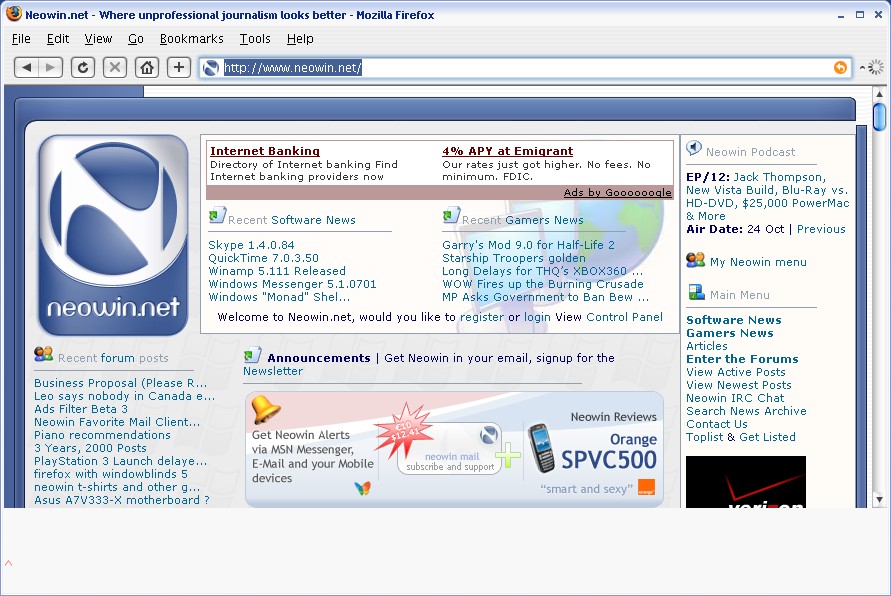Viewport: 891px width, 596px height.
Task: Open QuickTime 7.0.3.50 article
Action: click(263, 258)
